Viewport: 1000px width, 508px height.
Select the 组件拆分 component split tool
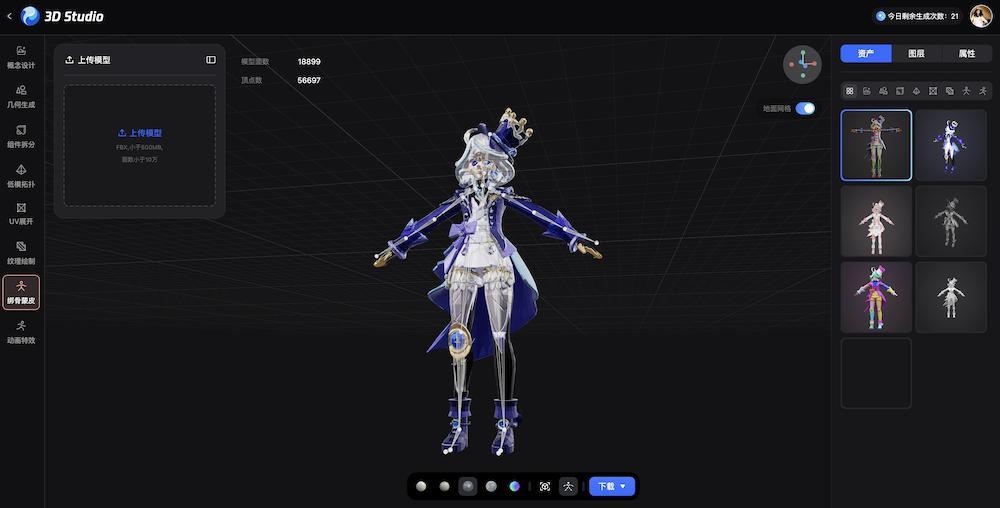(x=21, y=136)
